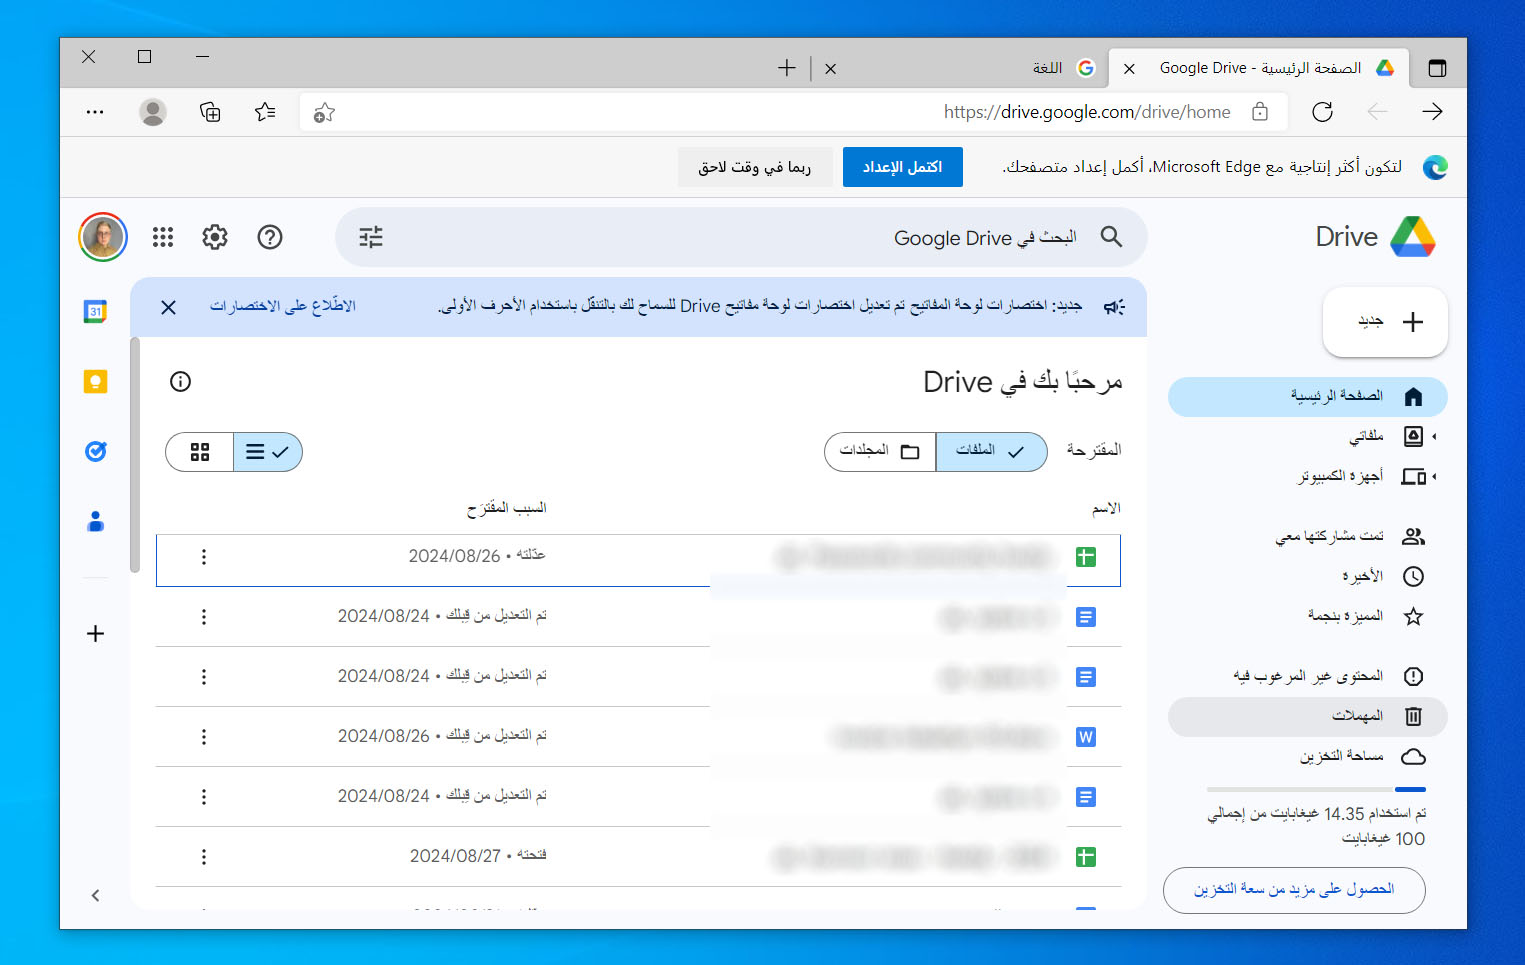Open مساحة التخزين storage
Screen dimensions: 1525x965
coord(1308,757)
